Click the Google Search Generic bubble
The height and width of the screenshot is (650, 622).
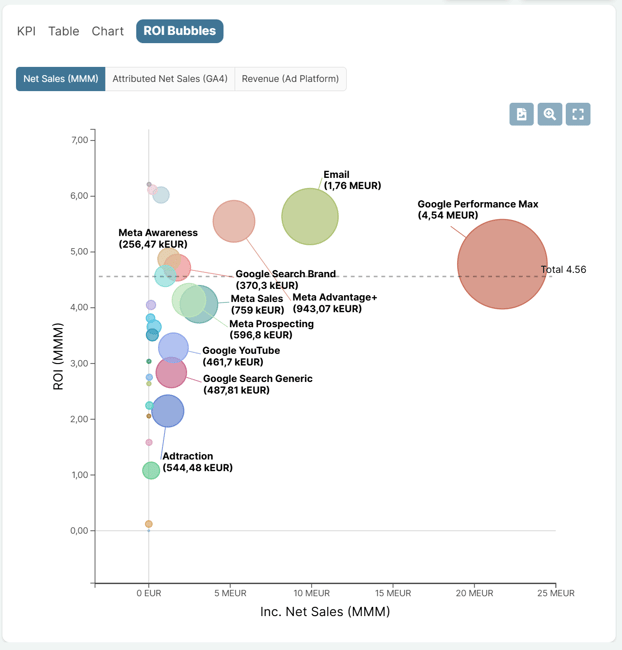171,372
